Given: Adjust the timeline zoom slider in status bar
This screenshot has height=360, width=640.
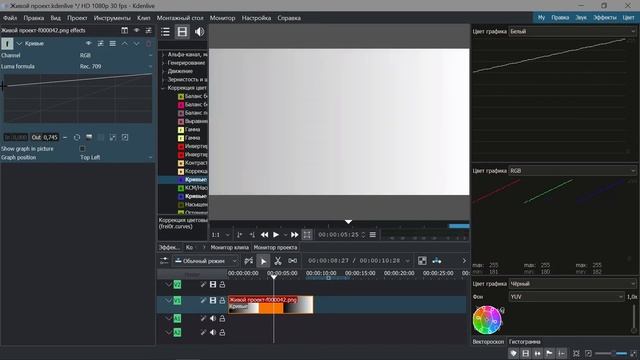Looking at the screenshot, I should (x=611, y=353).
